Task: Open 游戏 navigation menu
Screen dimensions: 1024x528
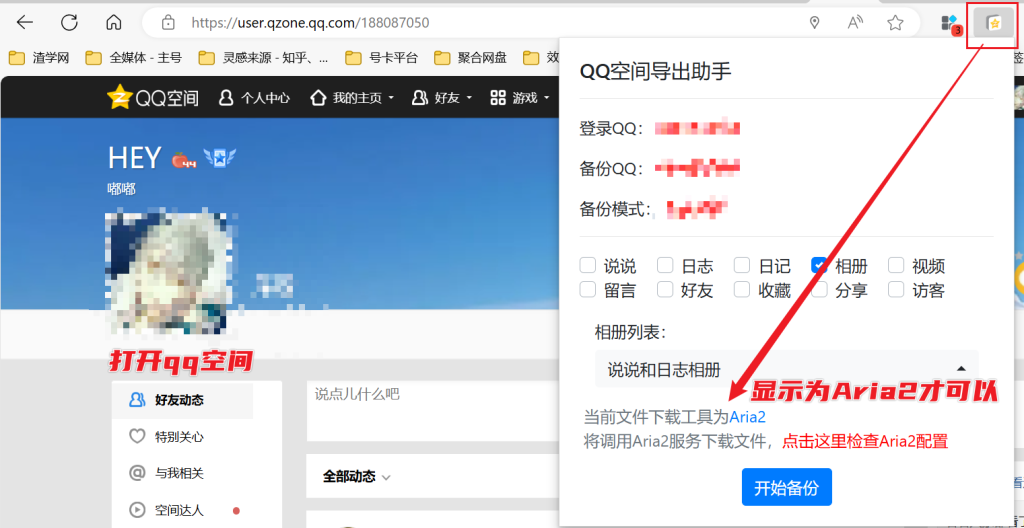Action: [519, 98]
